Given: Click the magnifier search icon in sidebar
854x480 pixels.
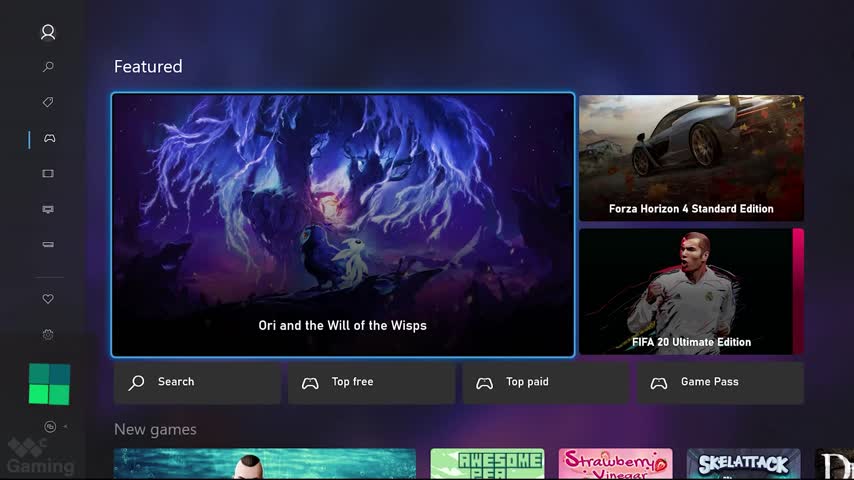Looking at the screenshot, I should point(48,67).
